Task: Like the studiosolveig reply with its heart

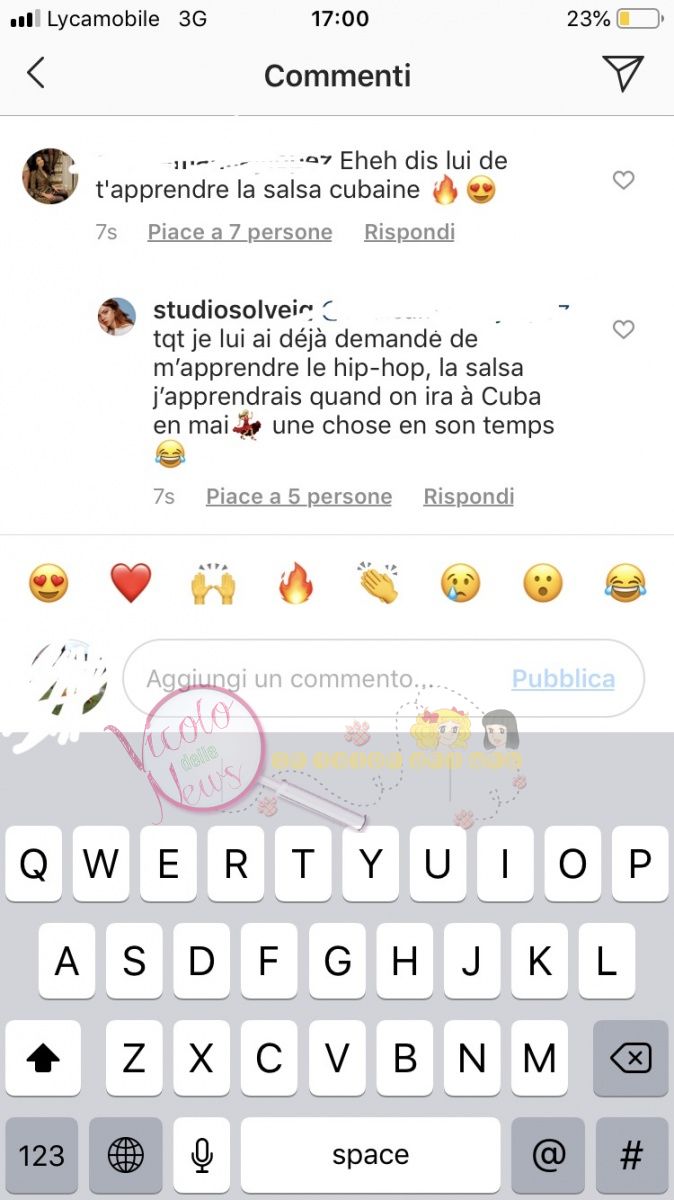Action: (x=623, y=329)
